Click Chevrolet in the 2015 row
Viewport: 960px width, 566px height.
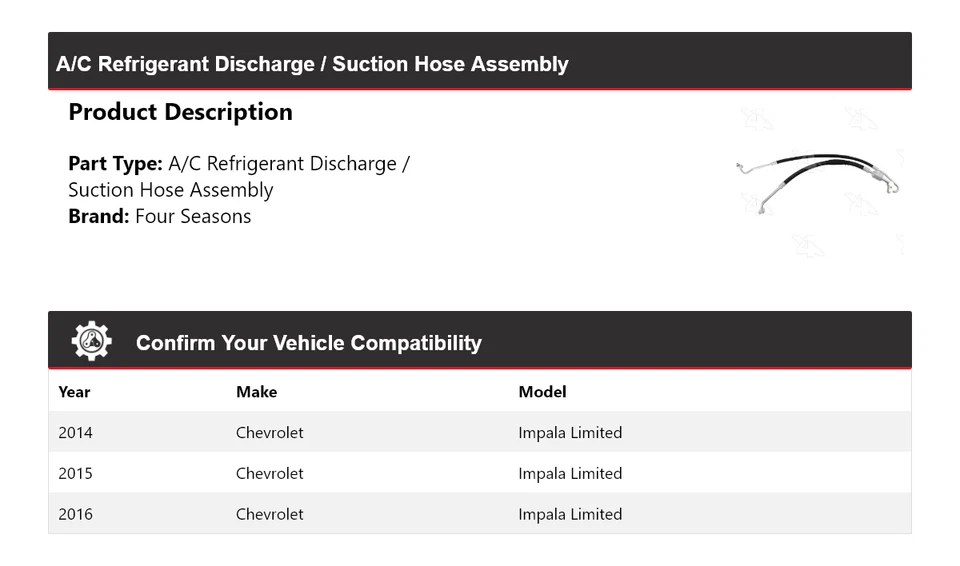click(269, 474)
